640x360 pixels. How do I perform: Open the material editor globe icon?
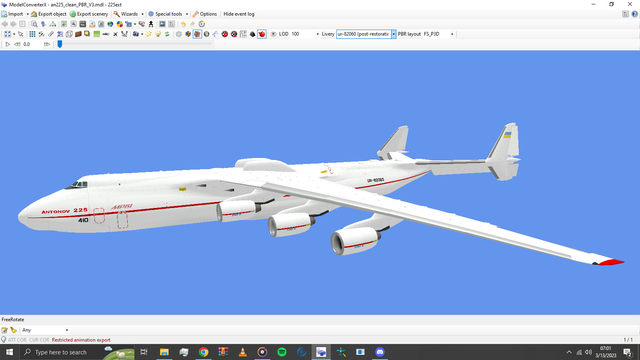coord(110,24)
